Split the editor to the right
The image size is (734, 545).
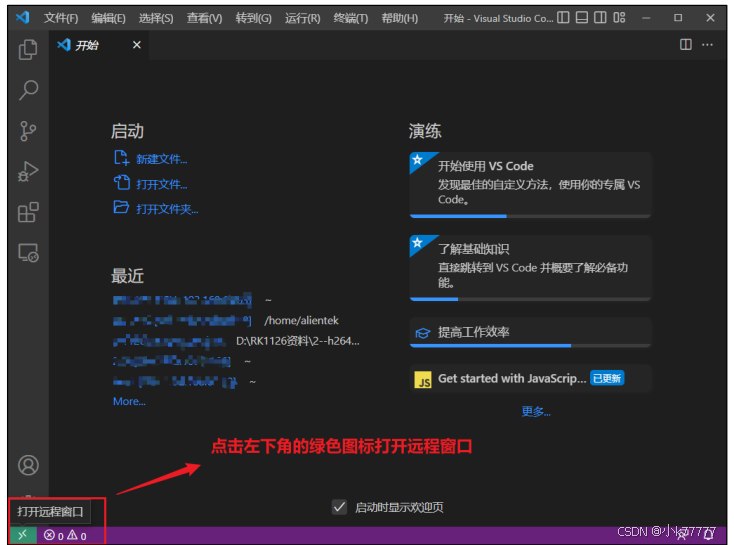pyautogui.click(x=686, y=44)
